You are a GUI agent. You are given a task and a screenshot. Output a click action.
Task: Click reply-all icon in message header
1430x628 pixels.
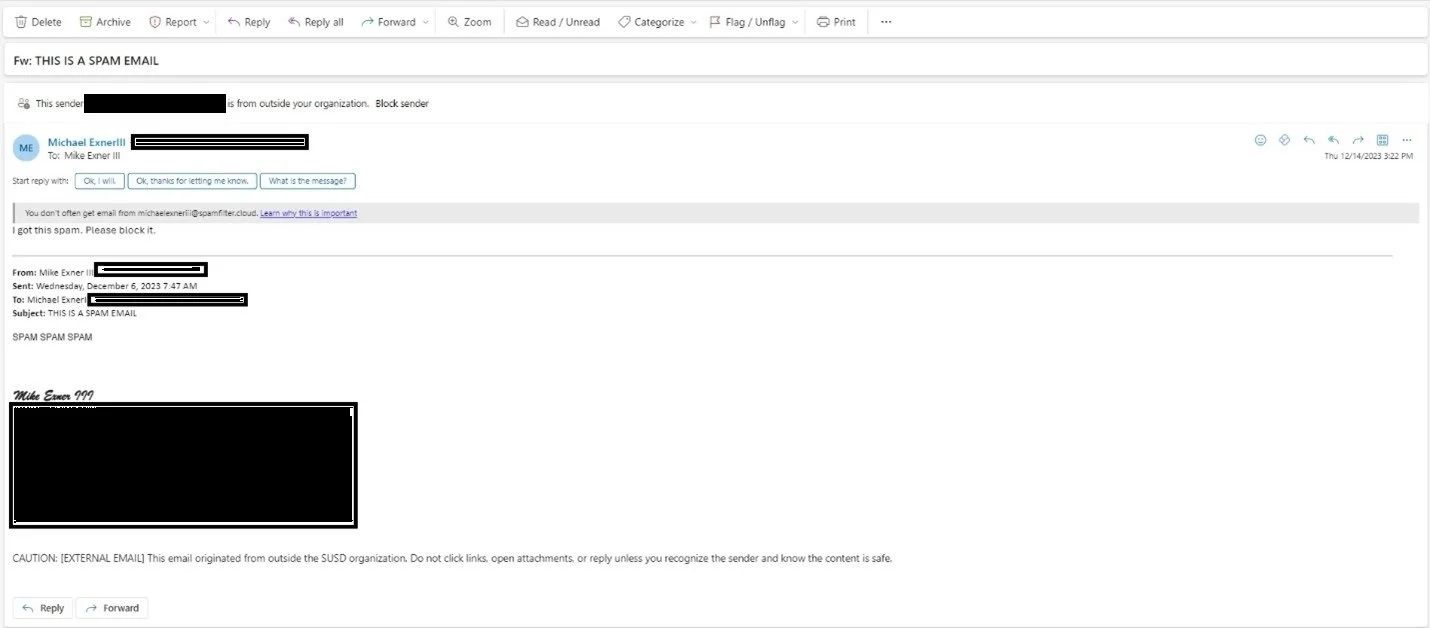pyautogui.click(x=1333, y=140)
